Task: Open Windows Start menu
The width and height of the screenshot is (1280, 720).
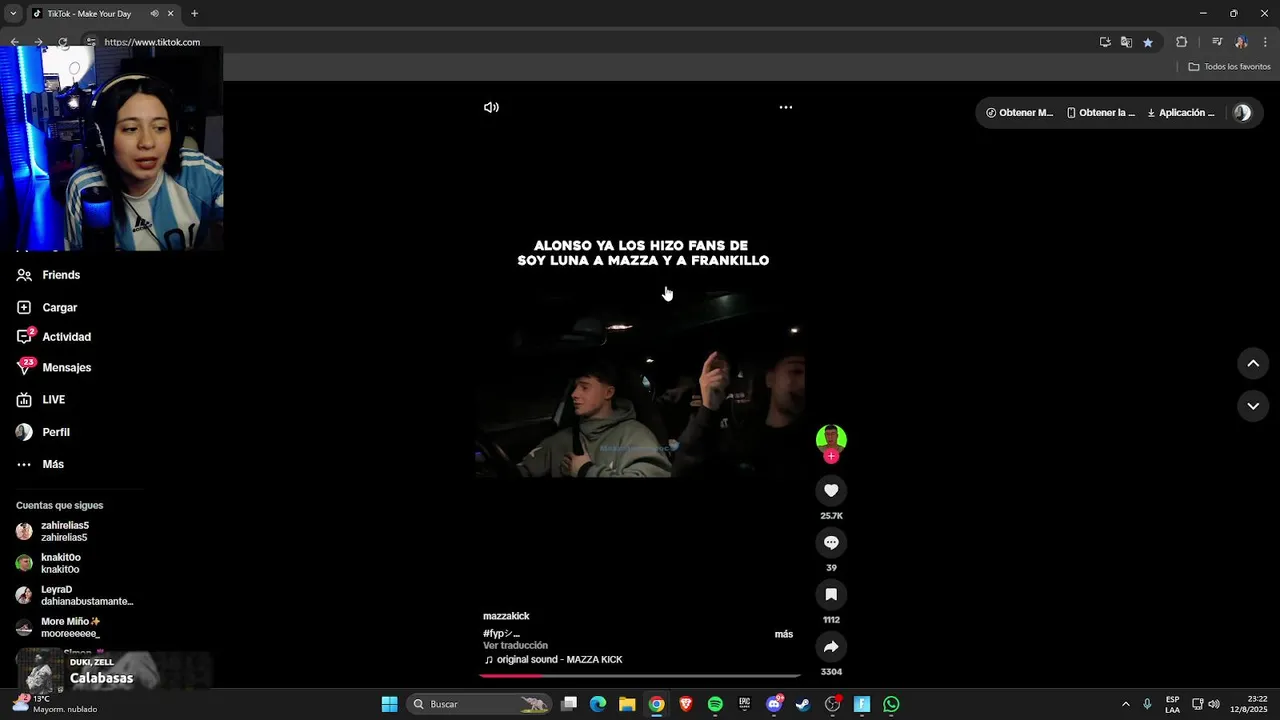Action: click(x=389, y=704)
